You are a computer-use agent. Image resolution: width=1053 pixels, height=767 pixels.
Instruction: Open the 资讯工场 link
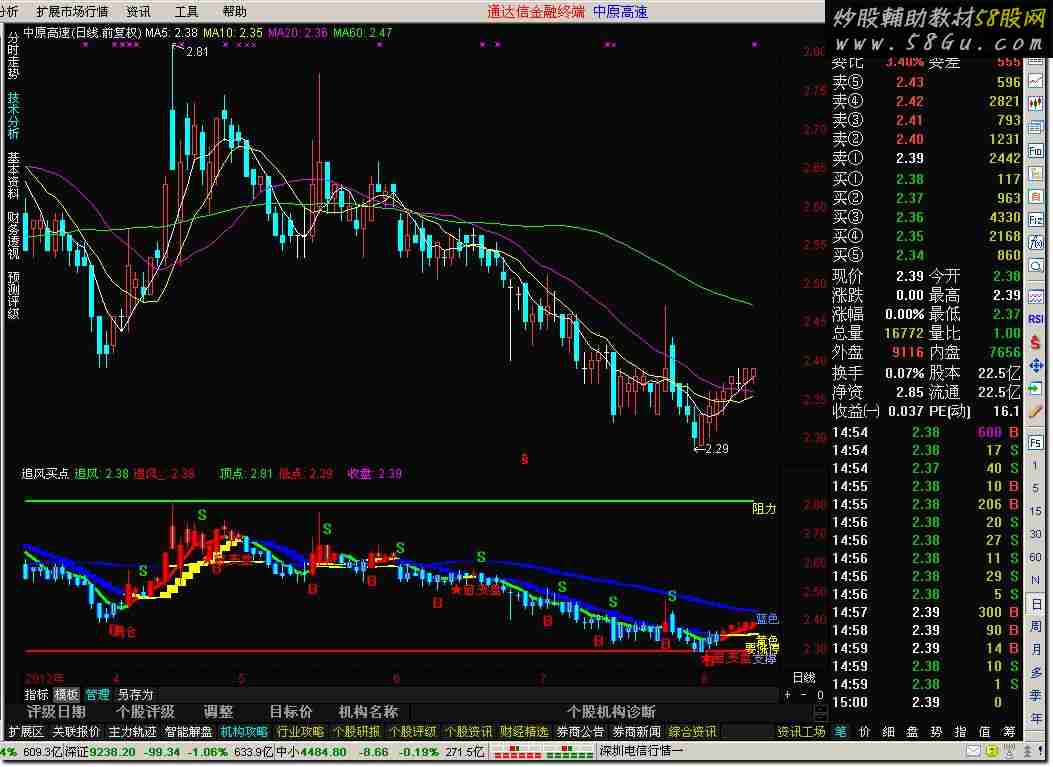tap(801, 731)
